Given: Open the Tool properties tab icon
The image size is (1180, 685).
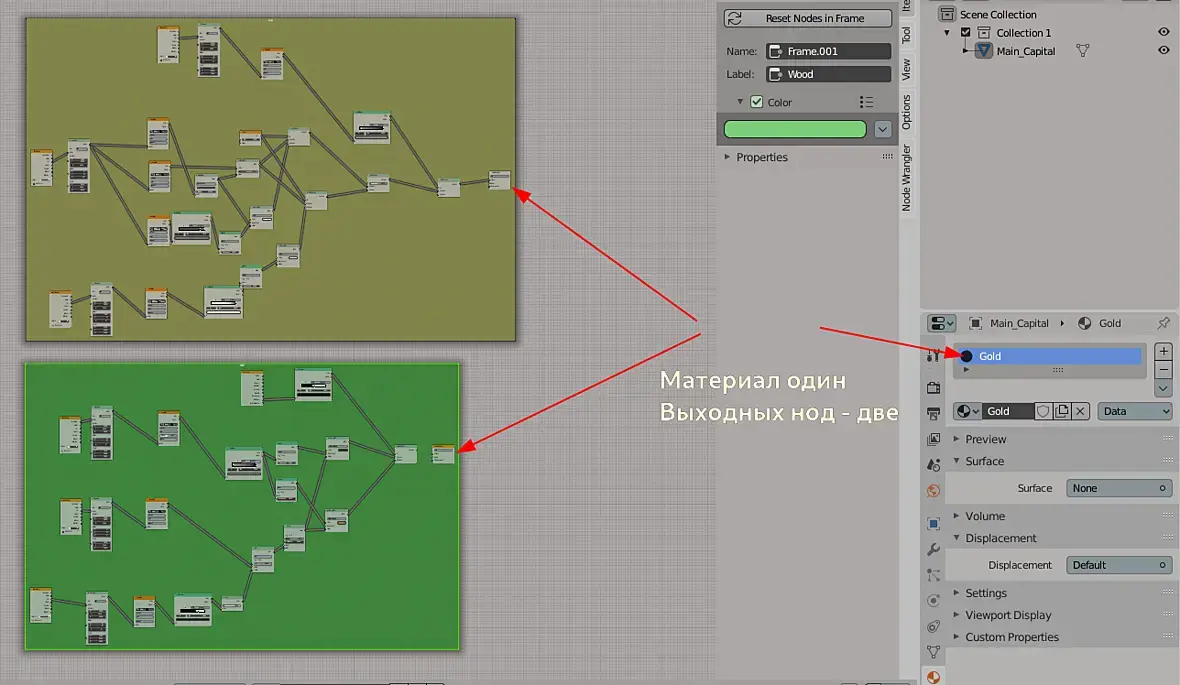Looking at the screenshot, I should (x=933, y=356).
